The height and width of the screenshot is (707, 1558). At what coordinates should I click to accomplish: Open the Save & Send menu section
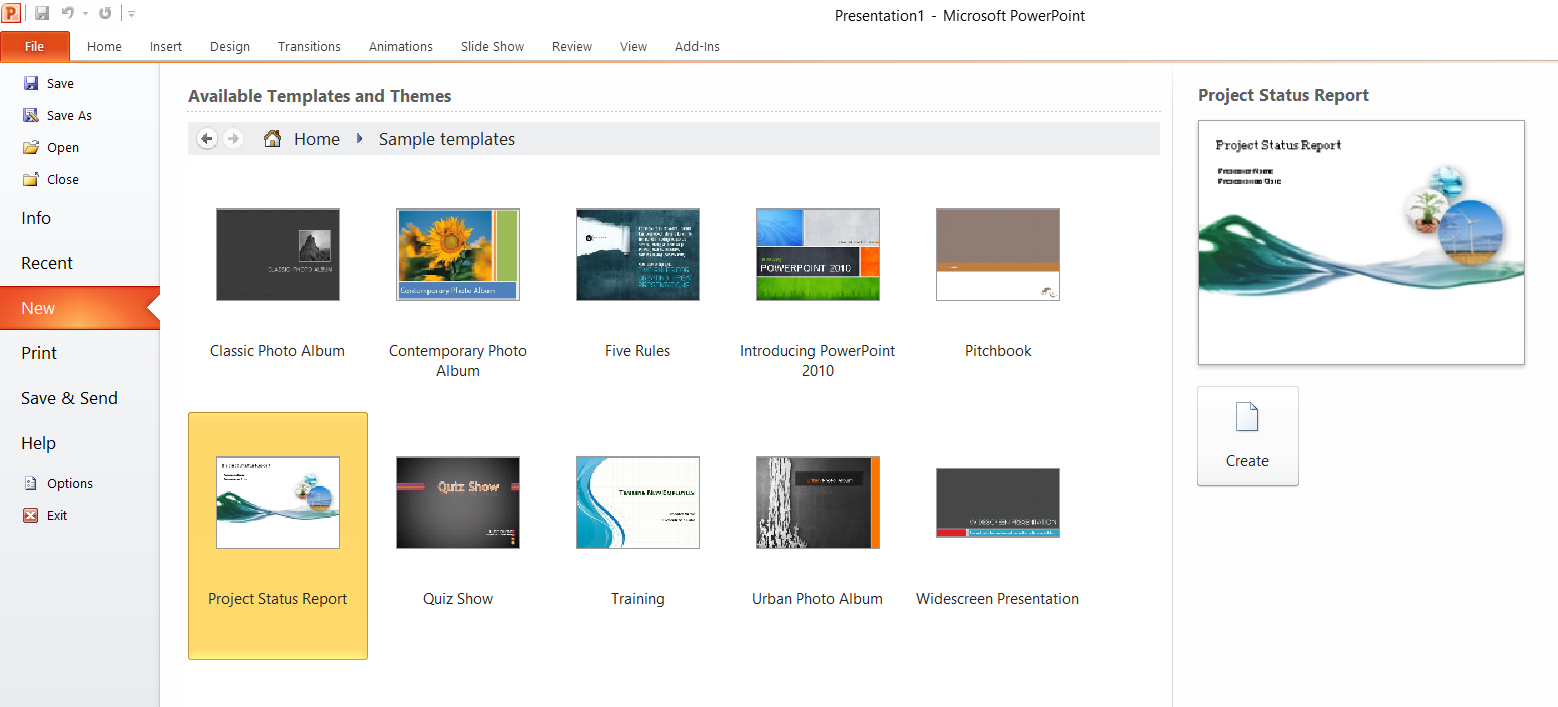click(x=69, y=398)
